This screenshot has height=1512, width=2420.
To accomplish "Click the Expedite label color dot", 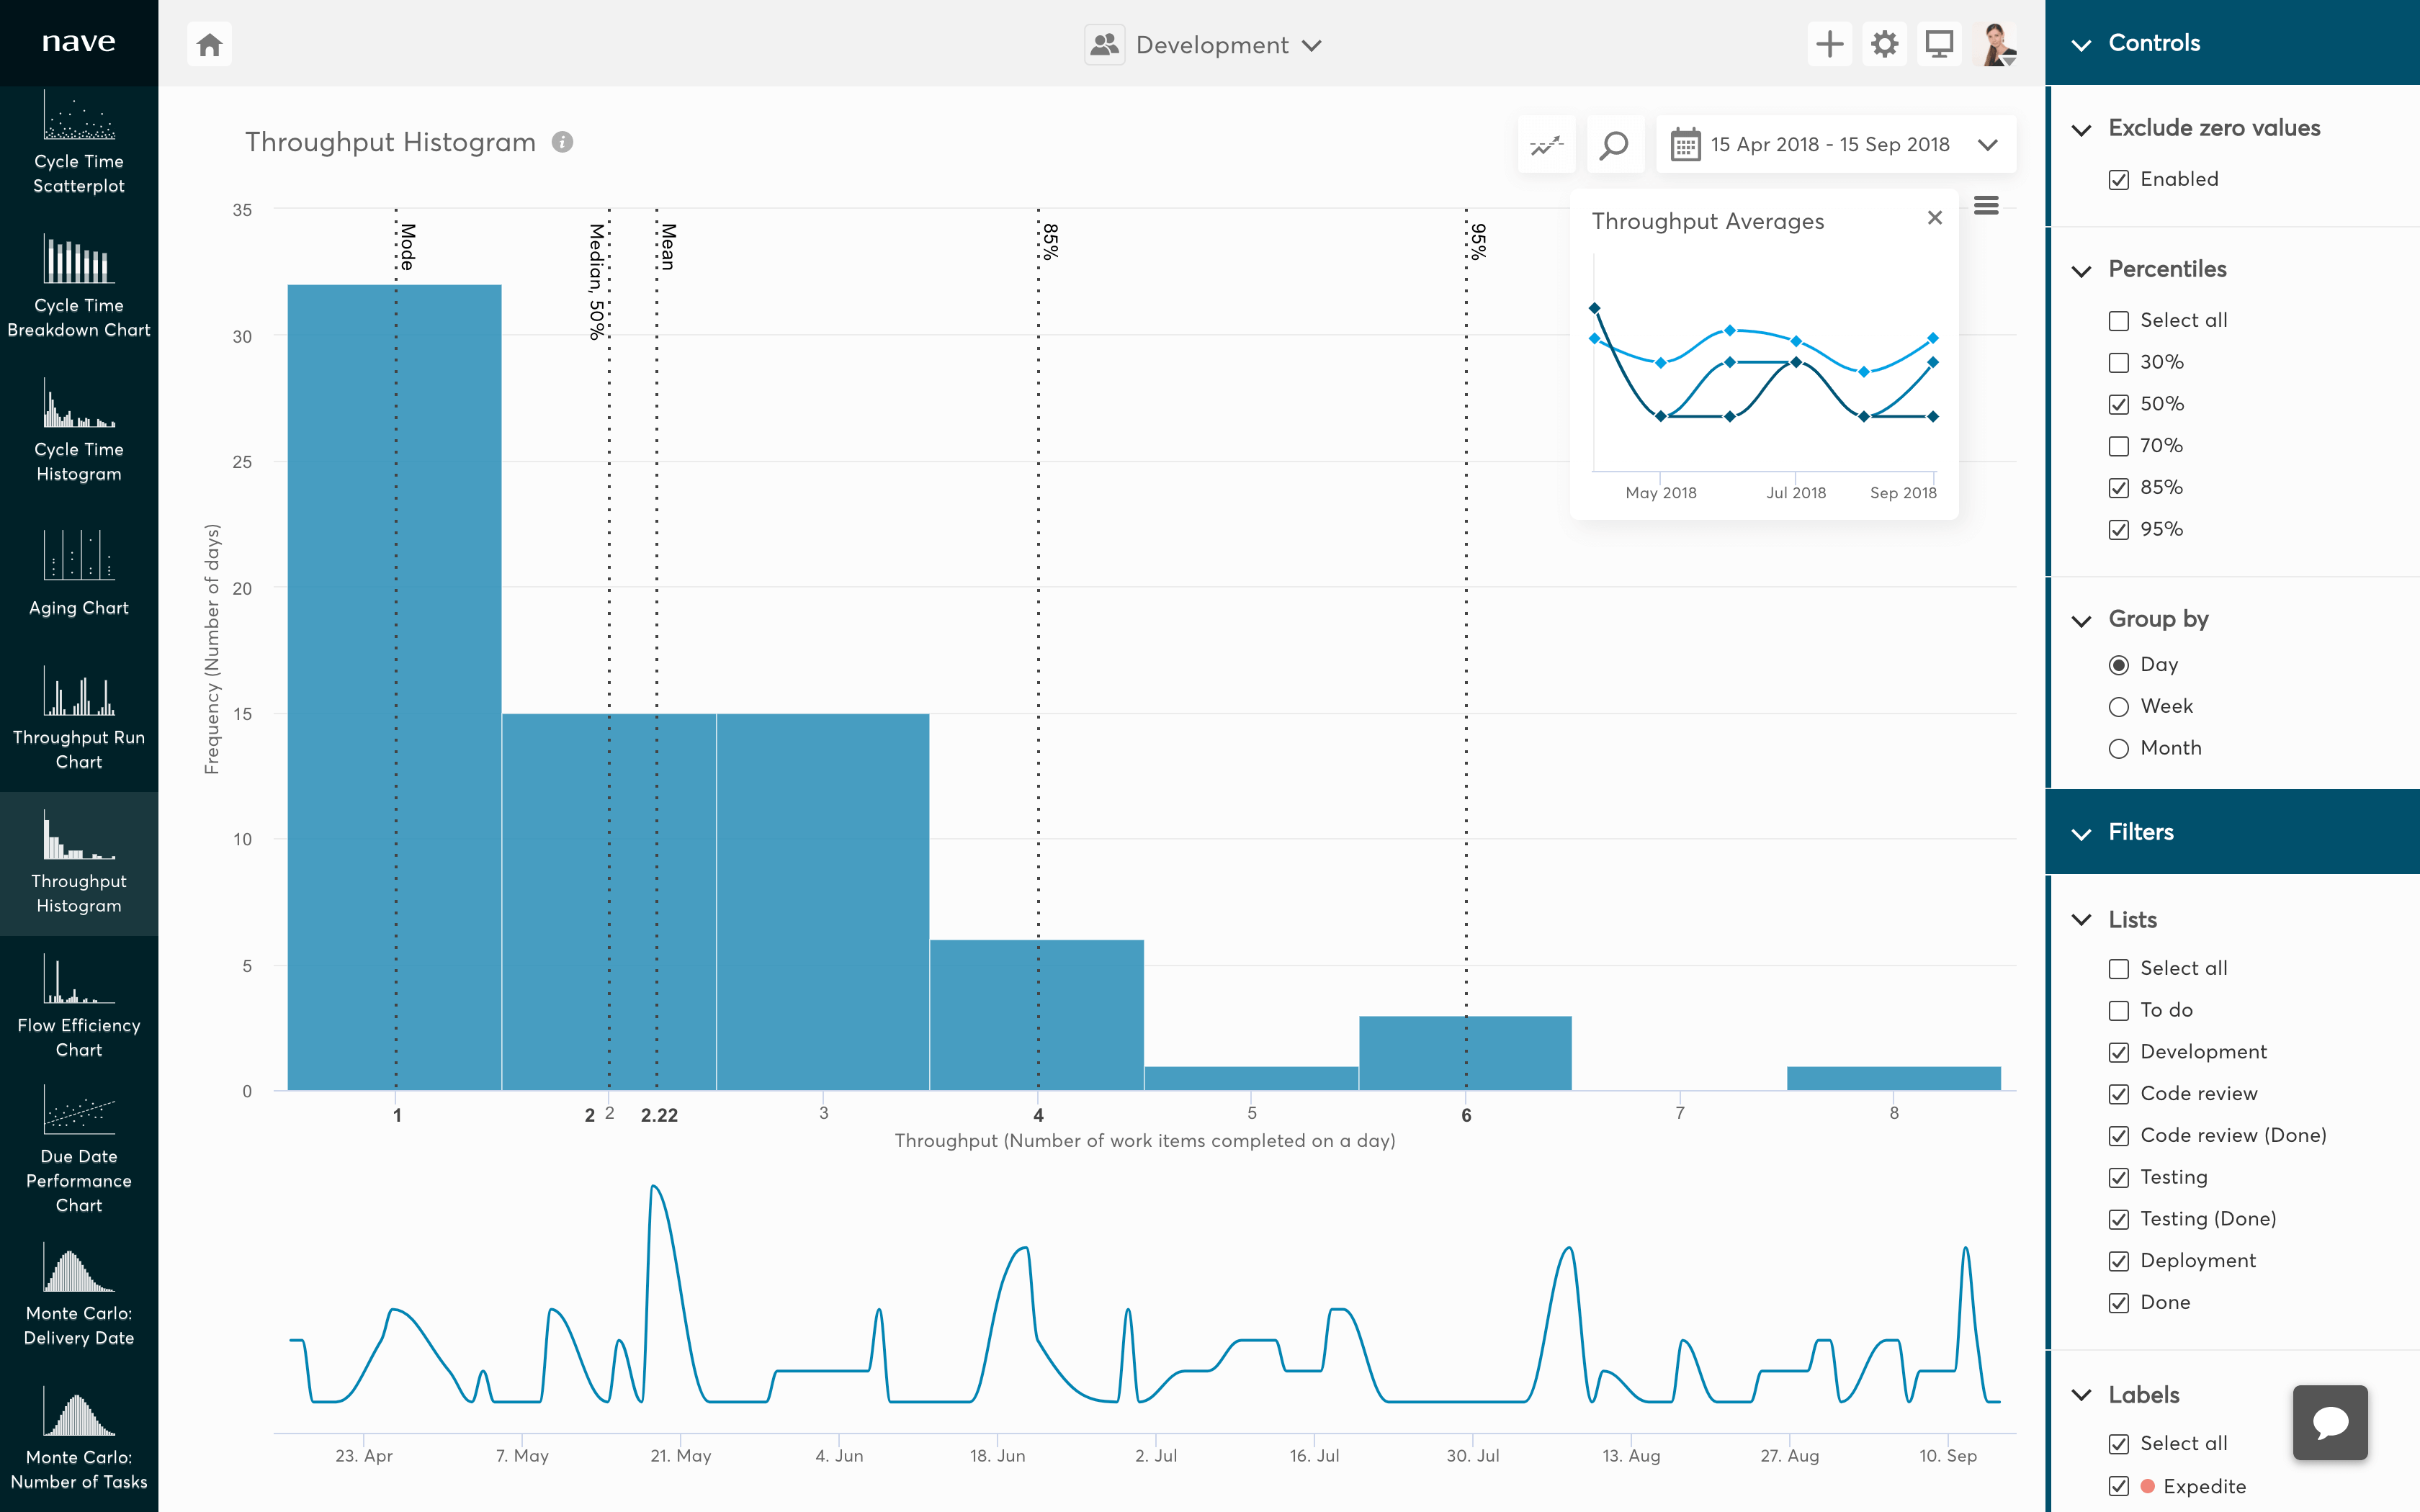I will tap(2149, 1487).
